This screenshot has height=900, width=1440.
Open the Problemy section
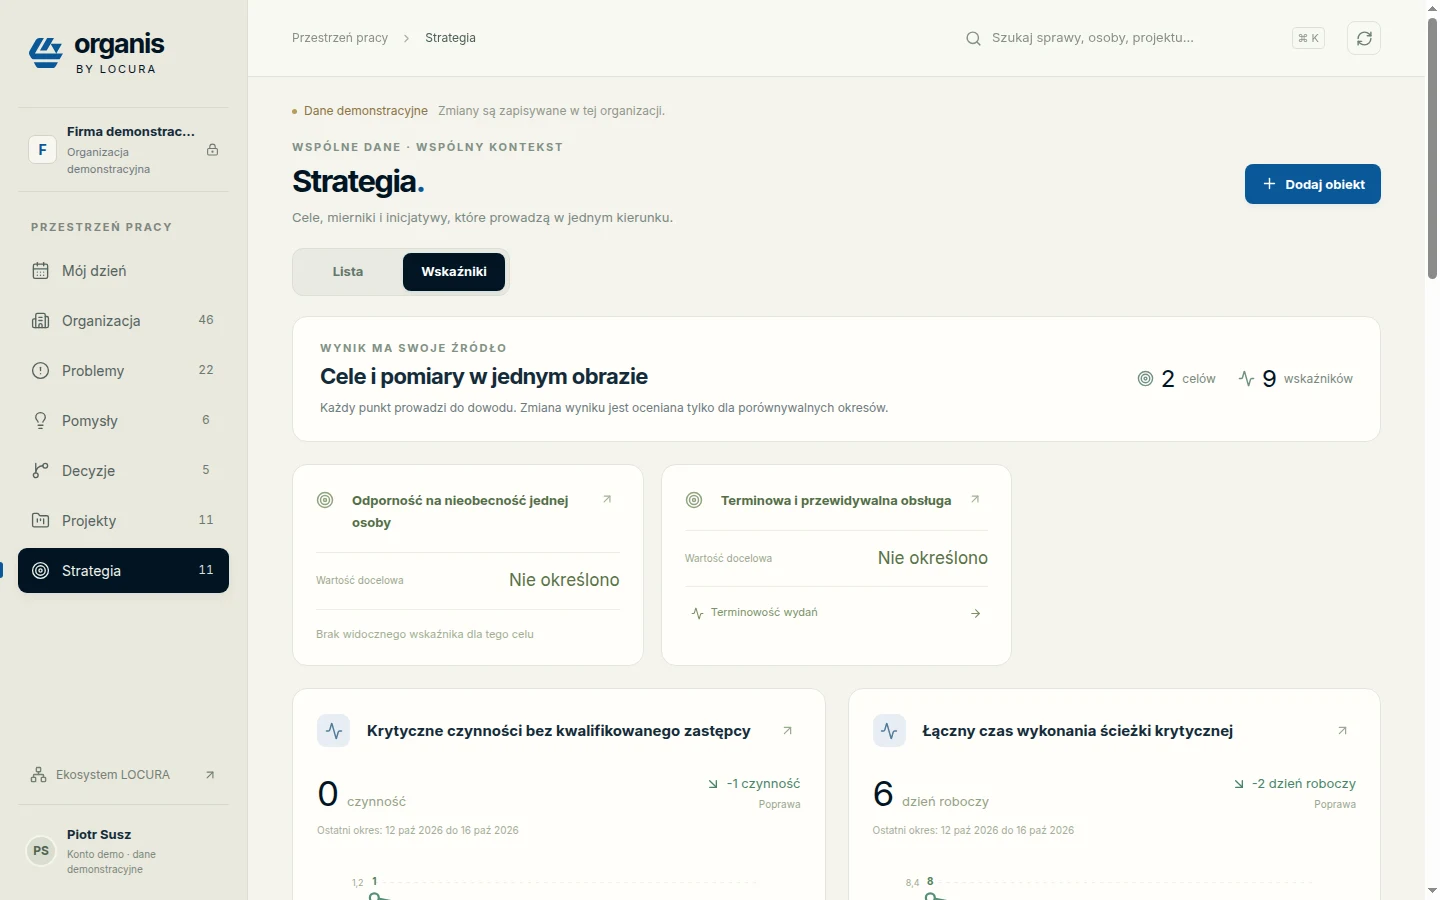click(x=123, y=371)
